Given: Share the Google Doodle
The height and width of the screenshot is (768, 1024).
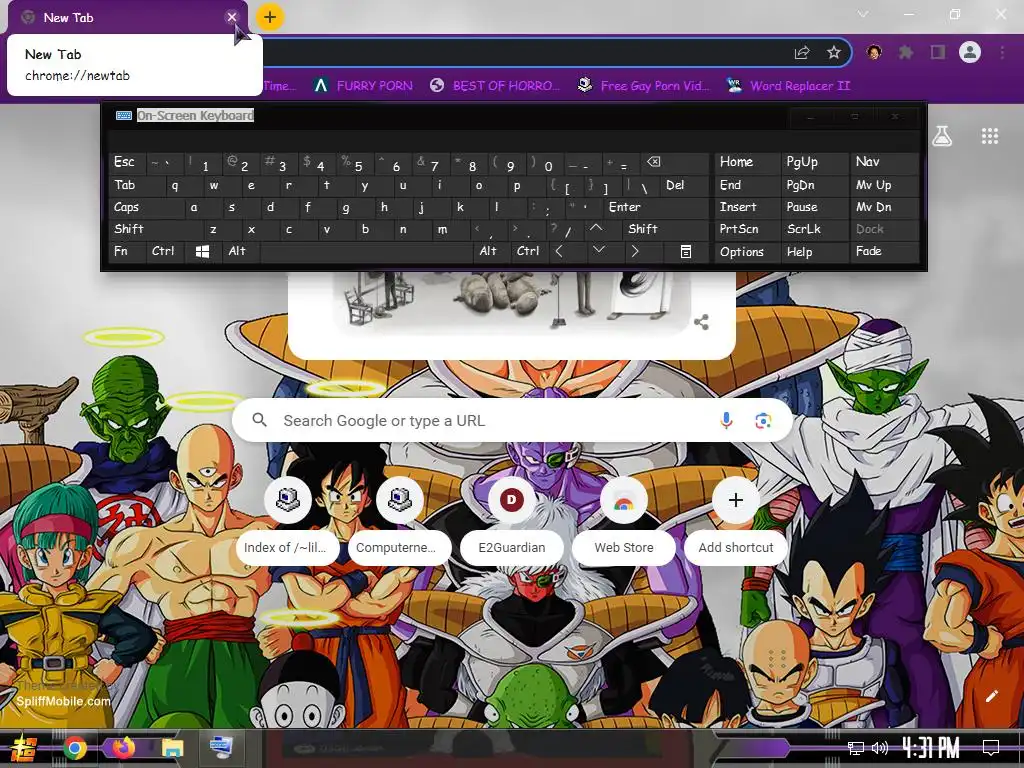Looking at the screenshot, I should [701, 322].
